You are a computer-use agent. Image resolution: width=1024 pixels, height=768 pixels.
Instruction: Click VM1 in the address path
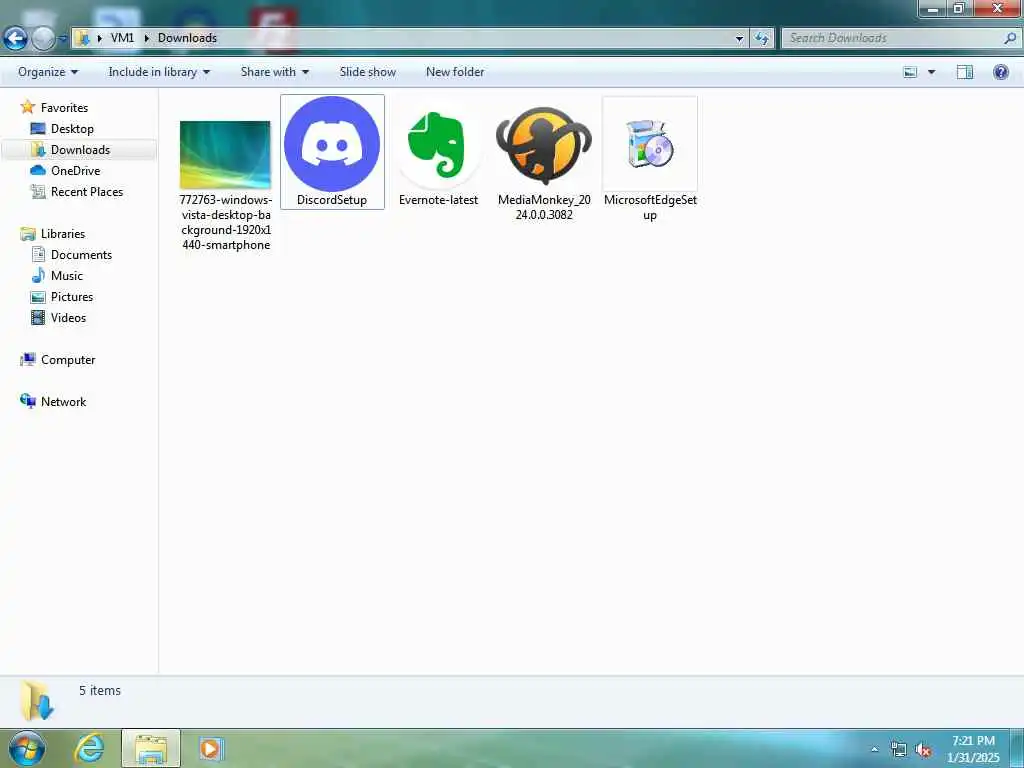coord(122,38)
